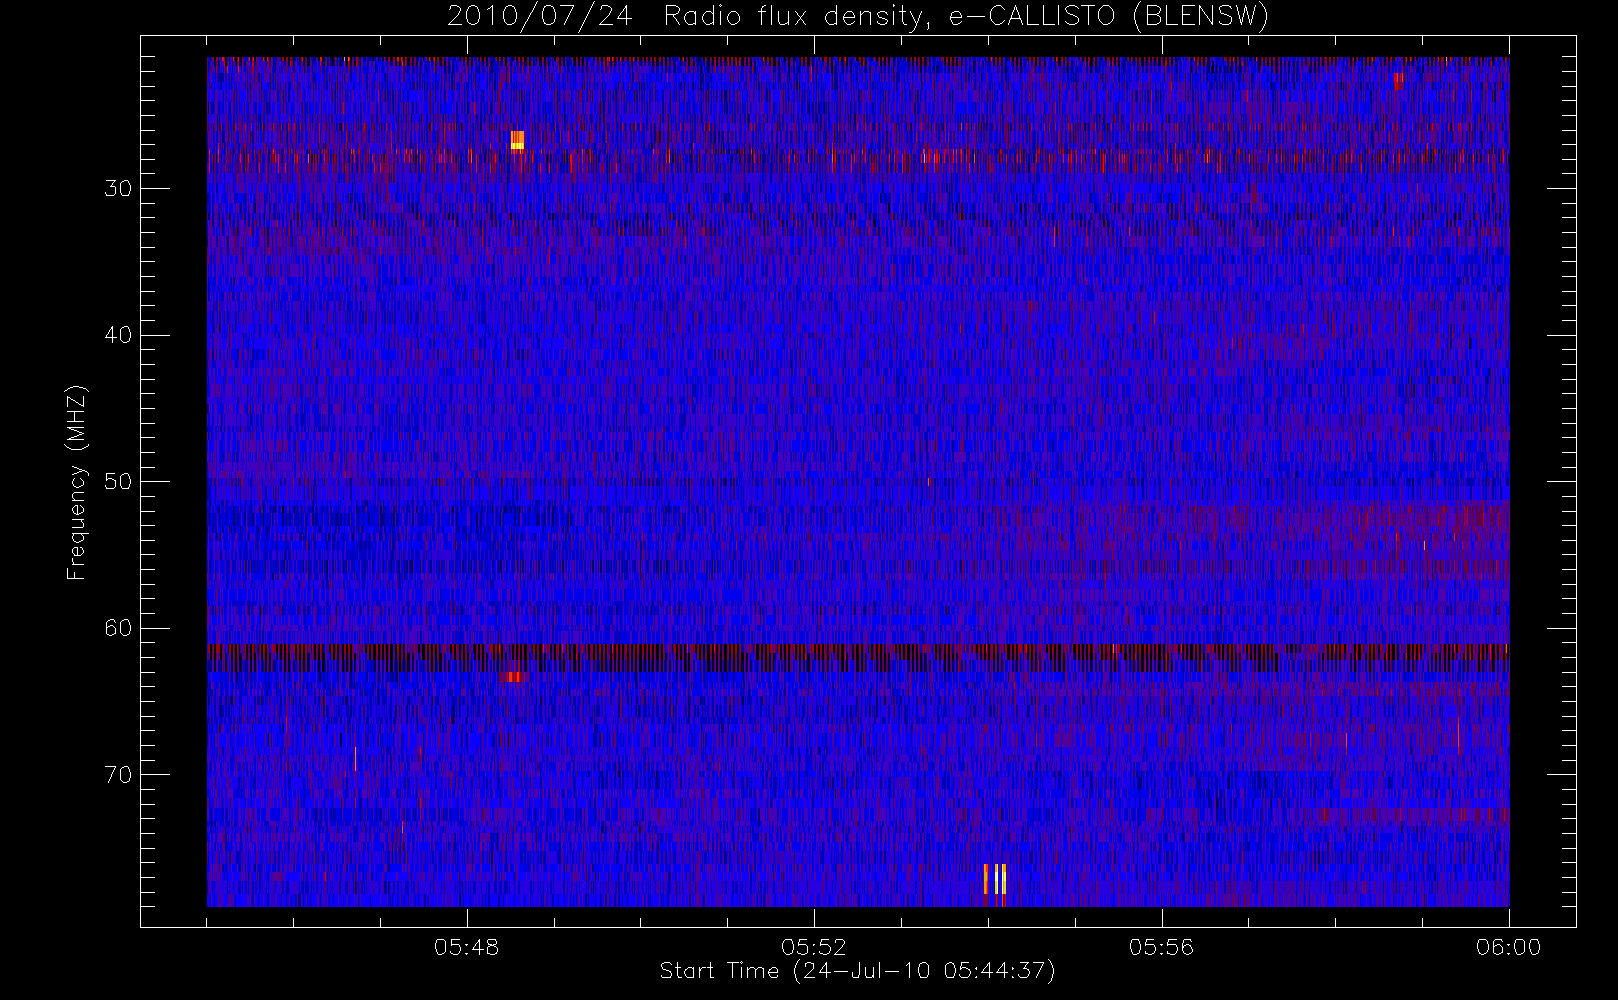Click the 40 frequency tick label

click(x=118, y=335)
